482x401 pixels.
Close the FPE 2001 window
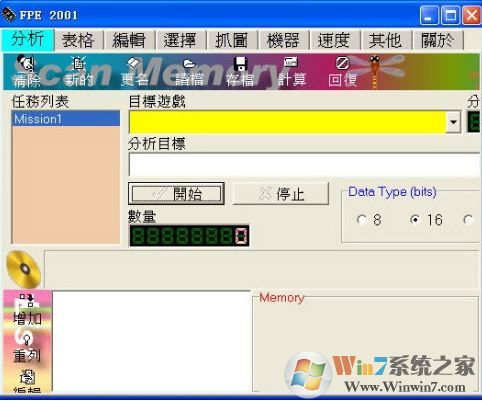coord(471,15)
